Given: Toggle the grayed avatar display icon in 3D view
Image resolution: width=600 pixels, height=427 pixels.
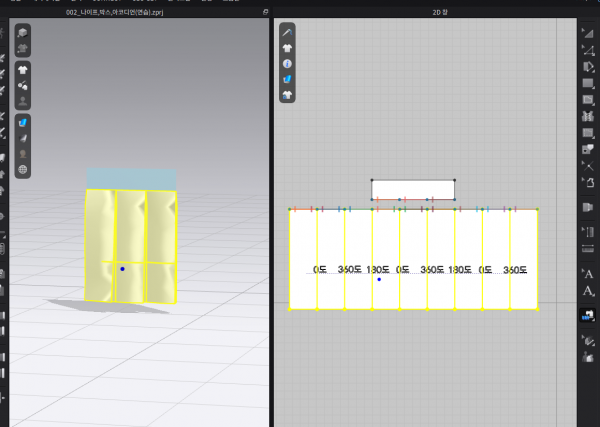Looking at the screenshot, I should tap(23, 101).
